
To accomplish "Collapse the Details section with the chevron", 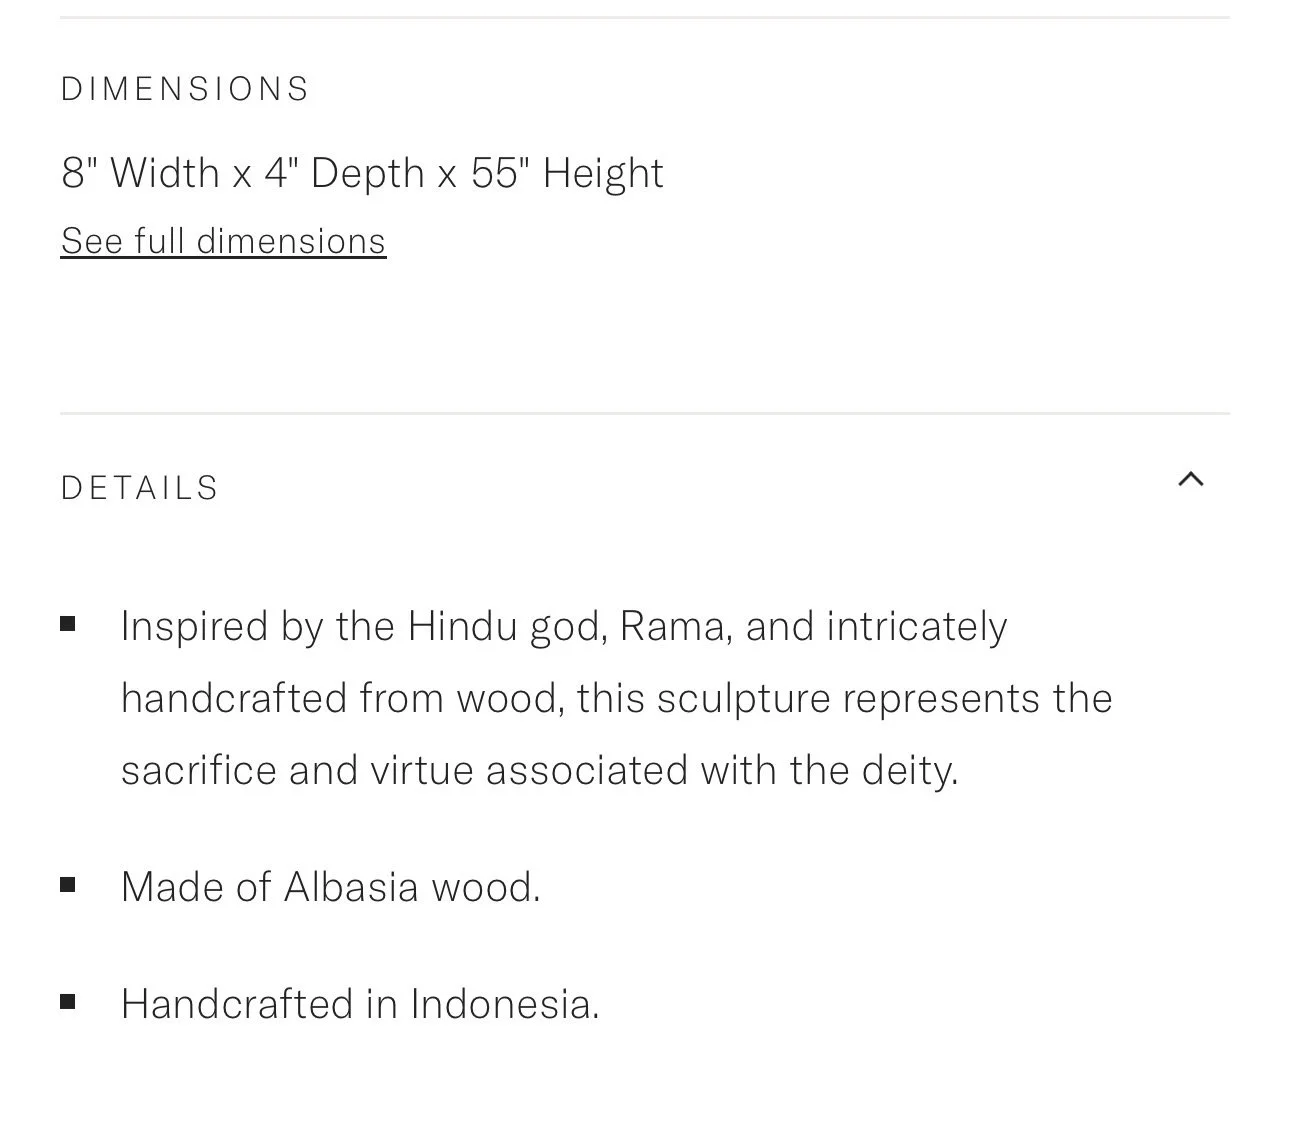I will point(1190,480).
